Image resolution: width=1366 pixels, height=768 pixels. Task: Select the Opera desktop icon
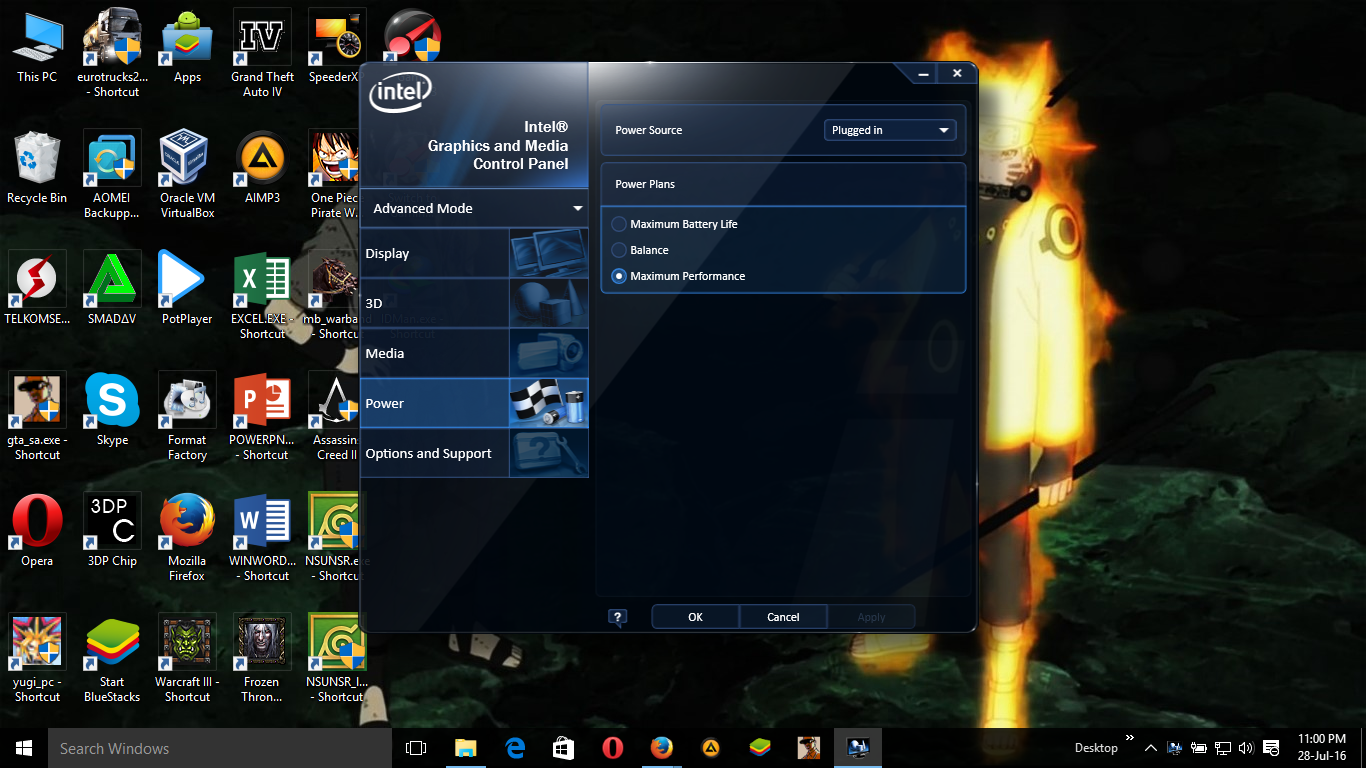(37, 532)
